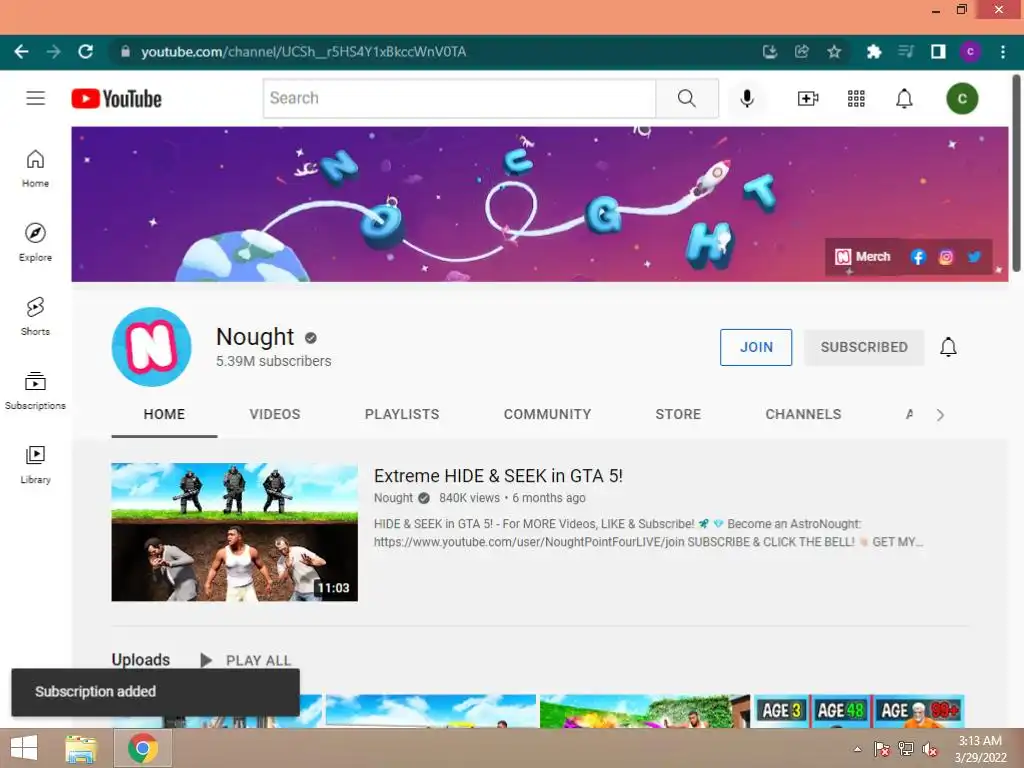The image size is (1024, 768).
Task: Switch to the CHANNELS tab
Action: [803, 414]
